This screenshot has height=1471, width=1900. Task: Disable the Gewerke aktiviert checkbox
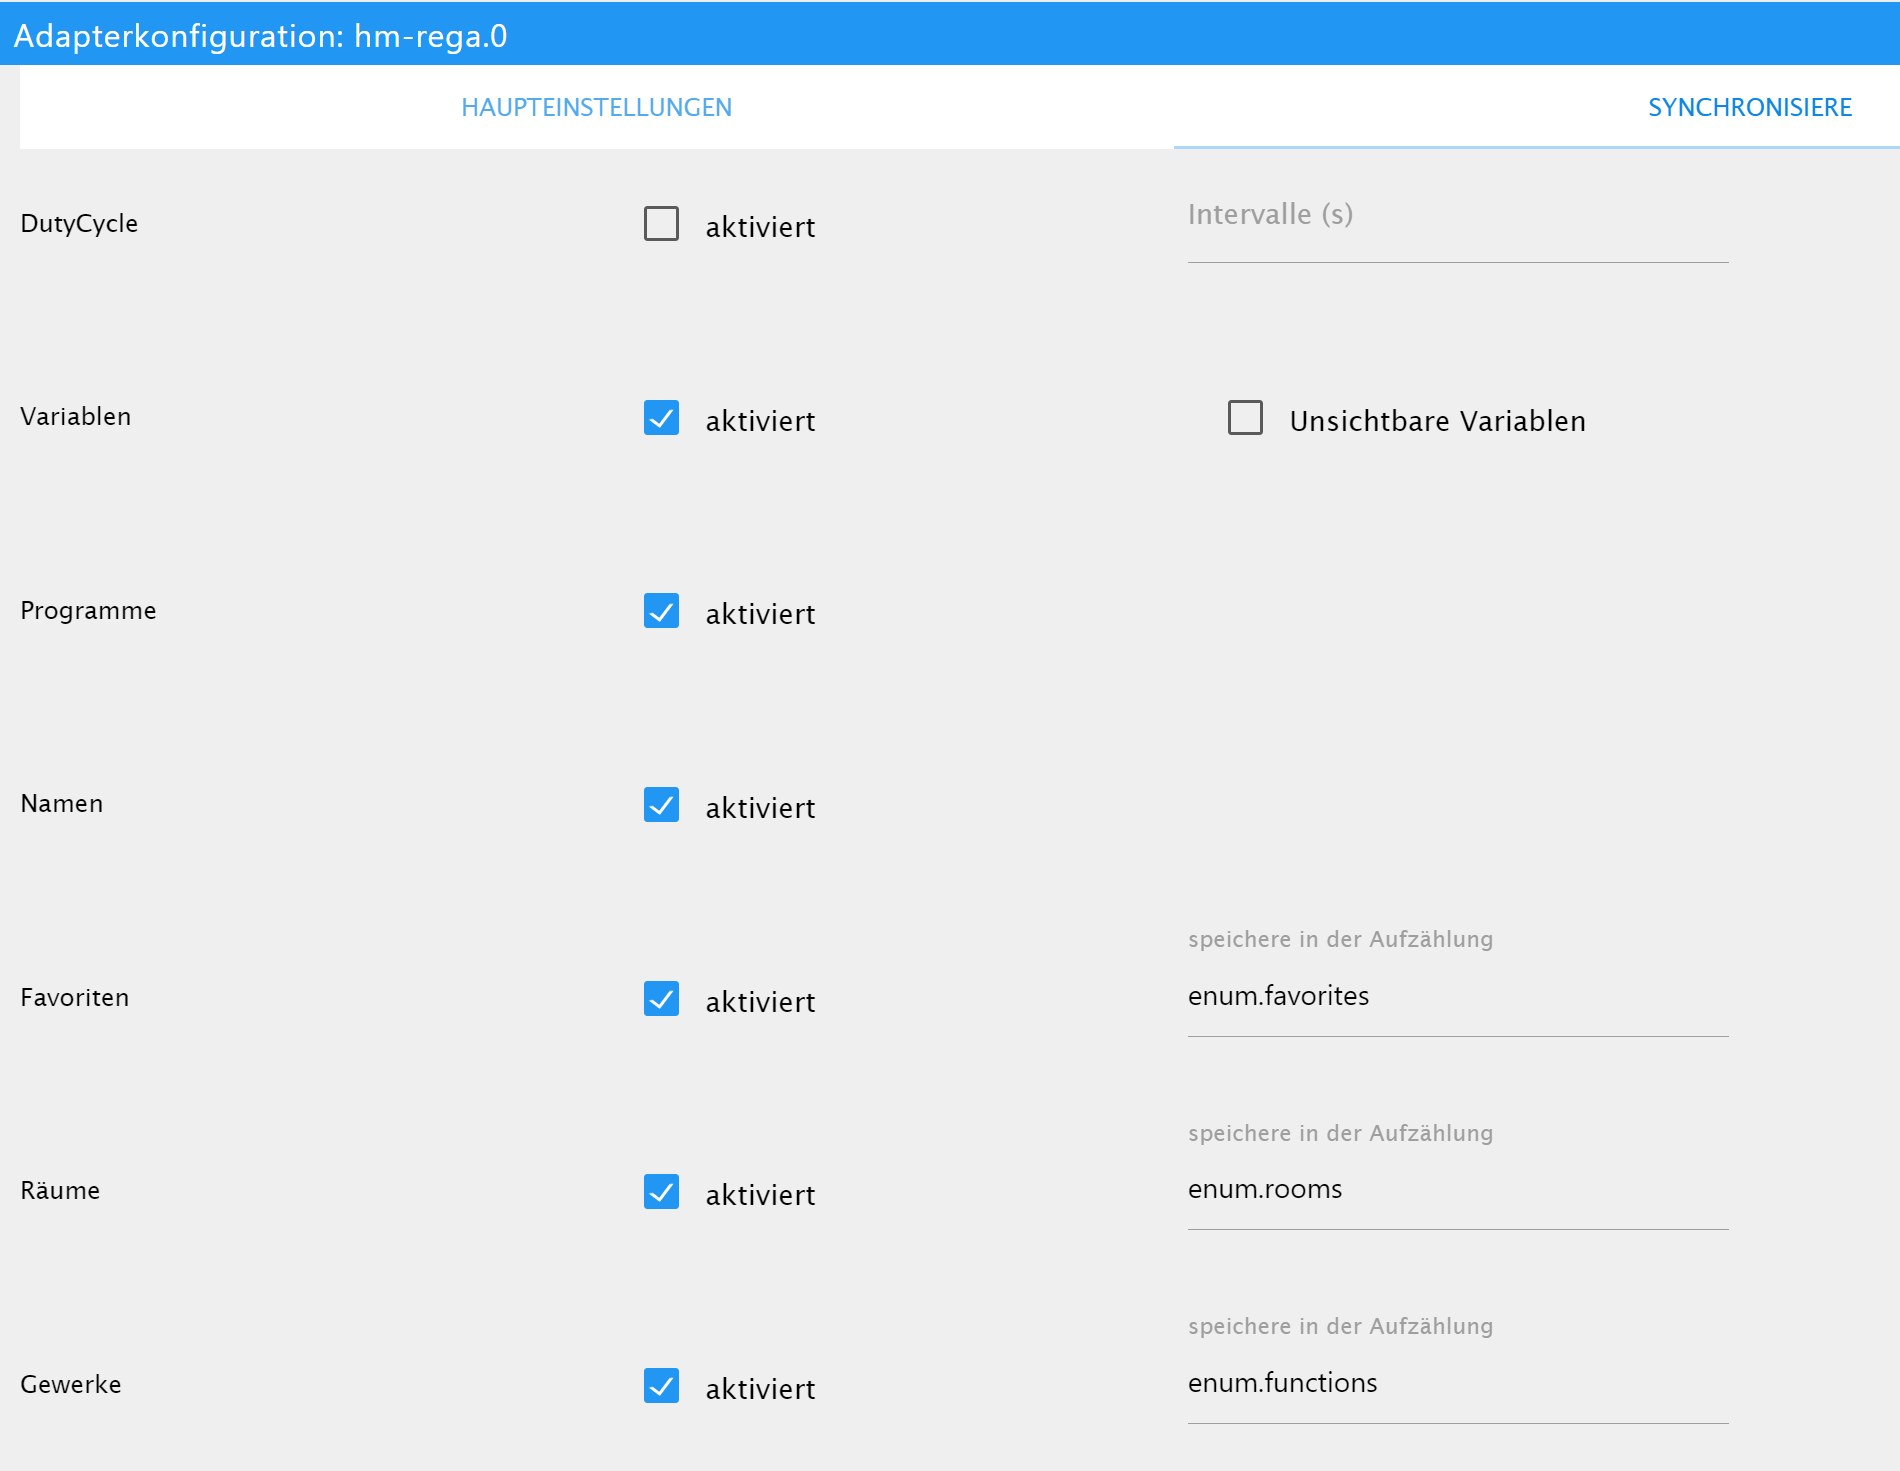[x=661, y=1386]
